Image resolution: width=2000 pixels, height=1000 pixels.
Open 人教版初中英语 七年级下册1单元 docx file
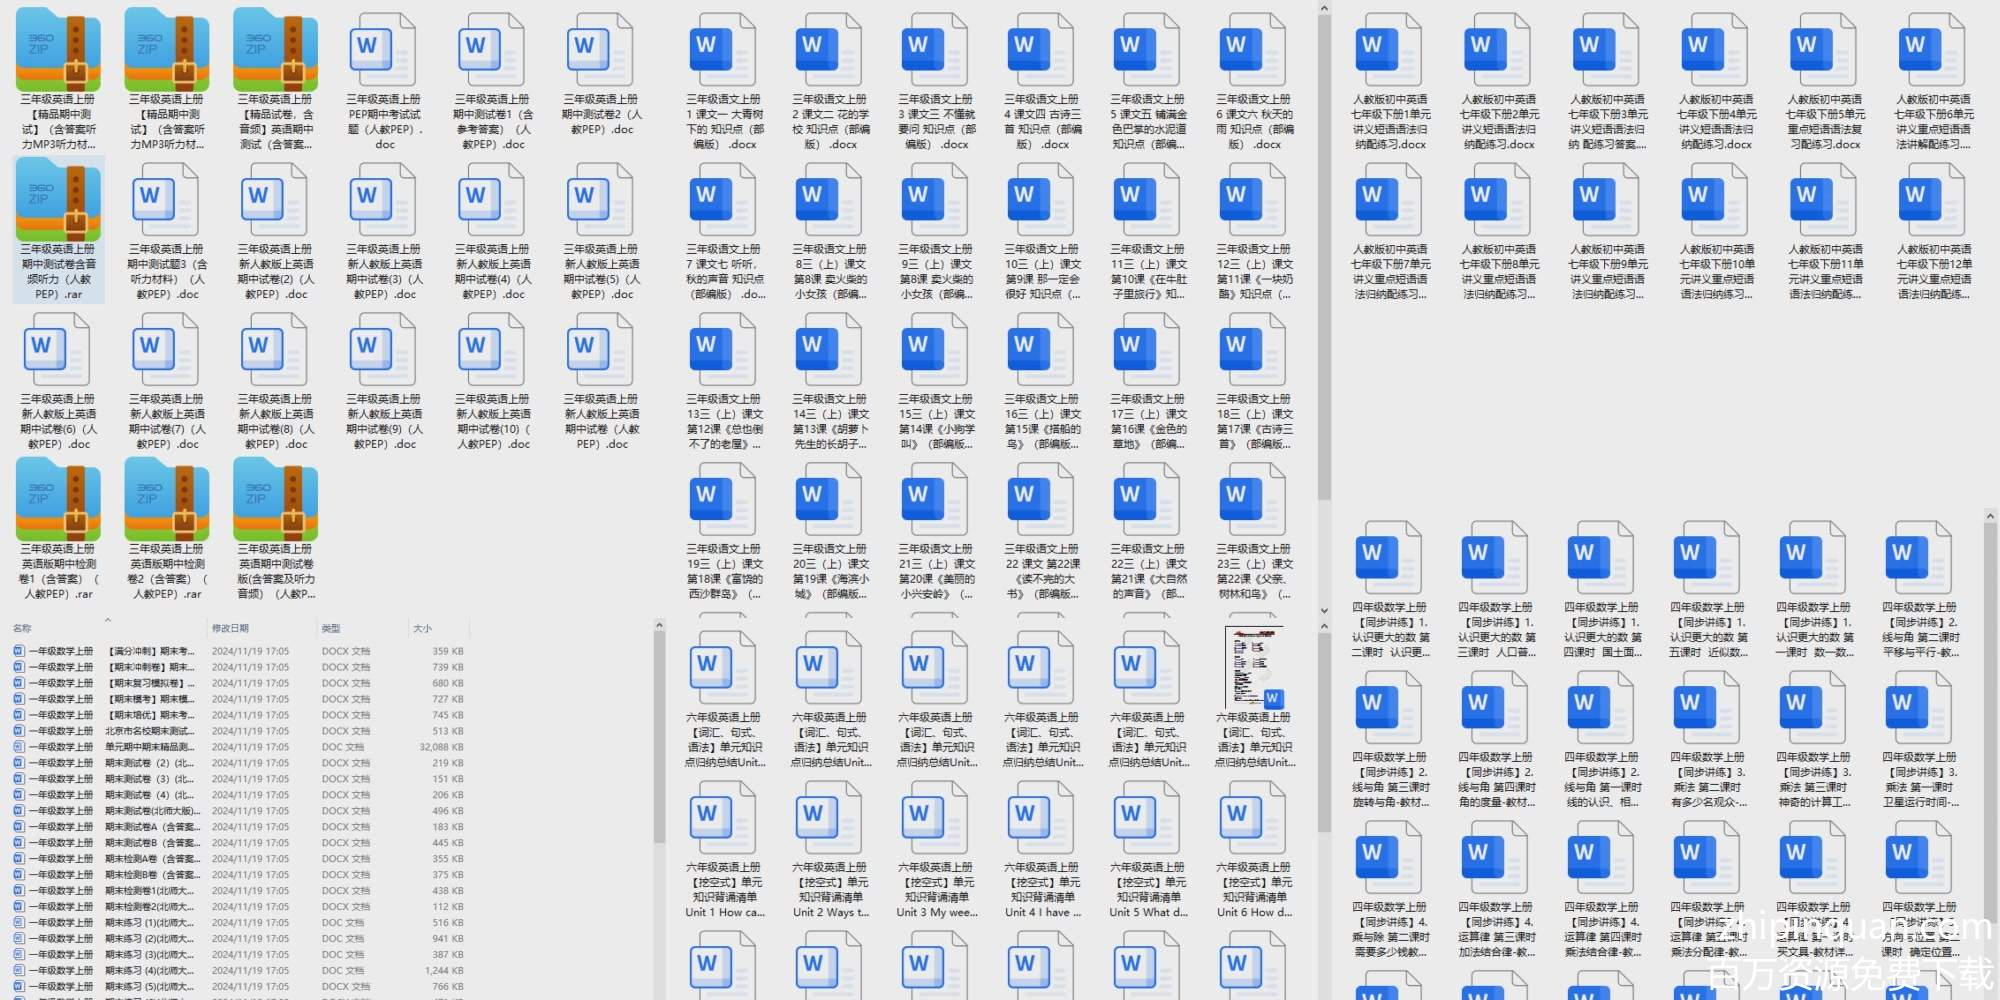1389,79
